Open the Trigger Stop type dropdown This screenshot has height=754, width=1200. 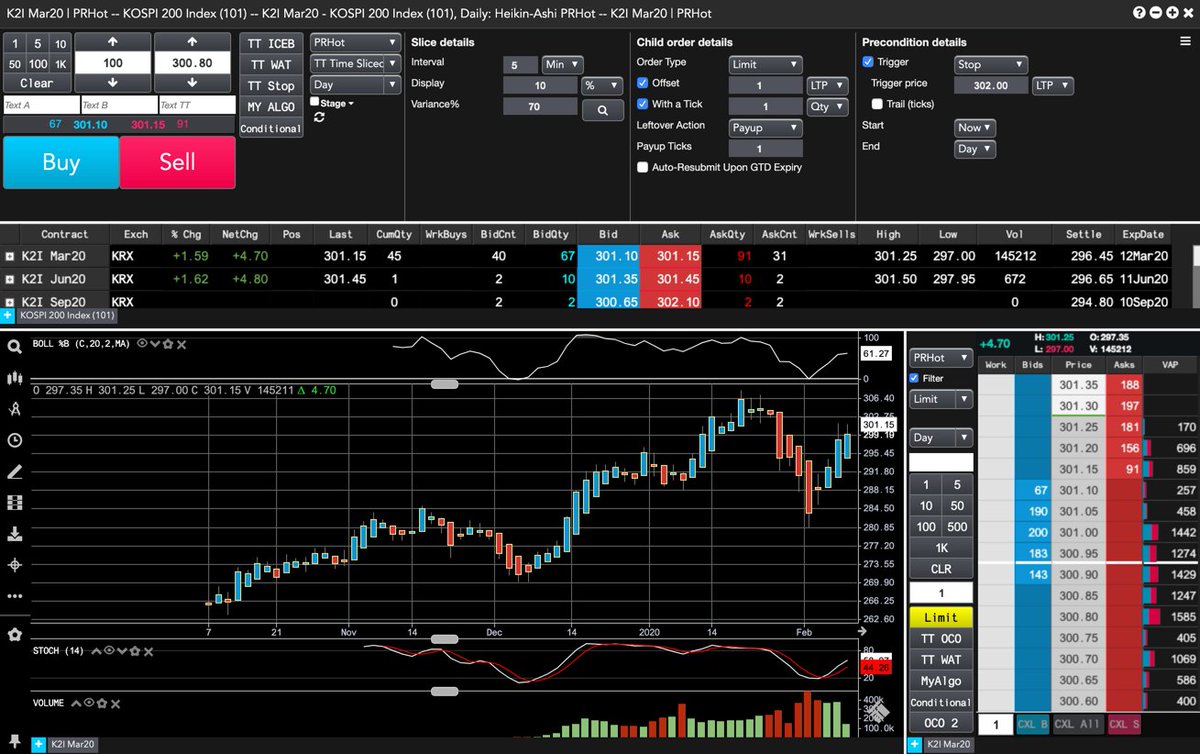click(991, 64)
